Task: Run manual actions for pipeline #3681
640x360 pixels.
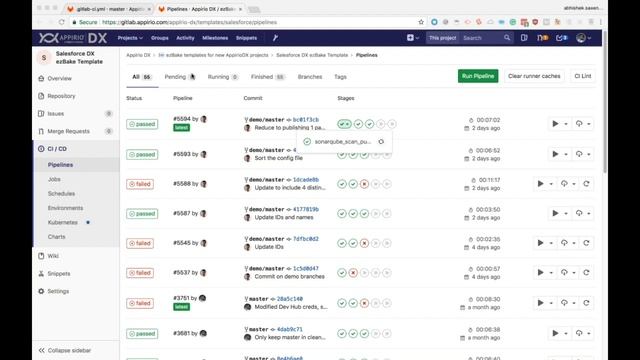Action: [555, 333]
